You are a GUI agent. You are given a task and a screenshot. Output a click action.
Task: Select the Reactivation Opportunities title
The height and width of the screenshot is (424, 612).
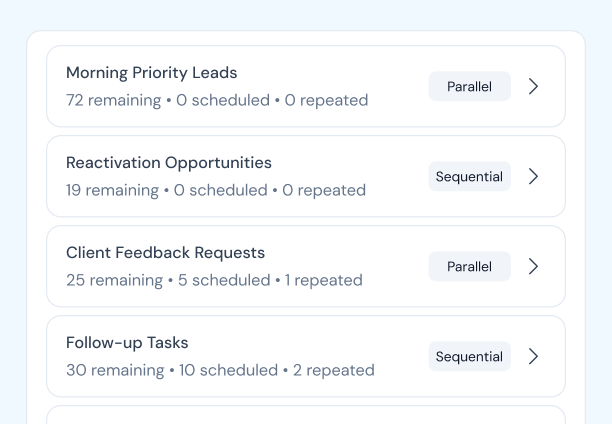point(169,163)
